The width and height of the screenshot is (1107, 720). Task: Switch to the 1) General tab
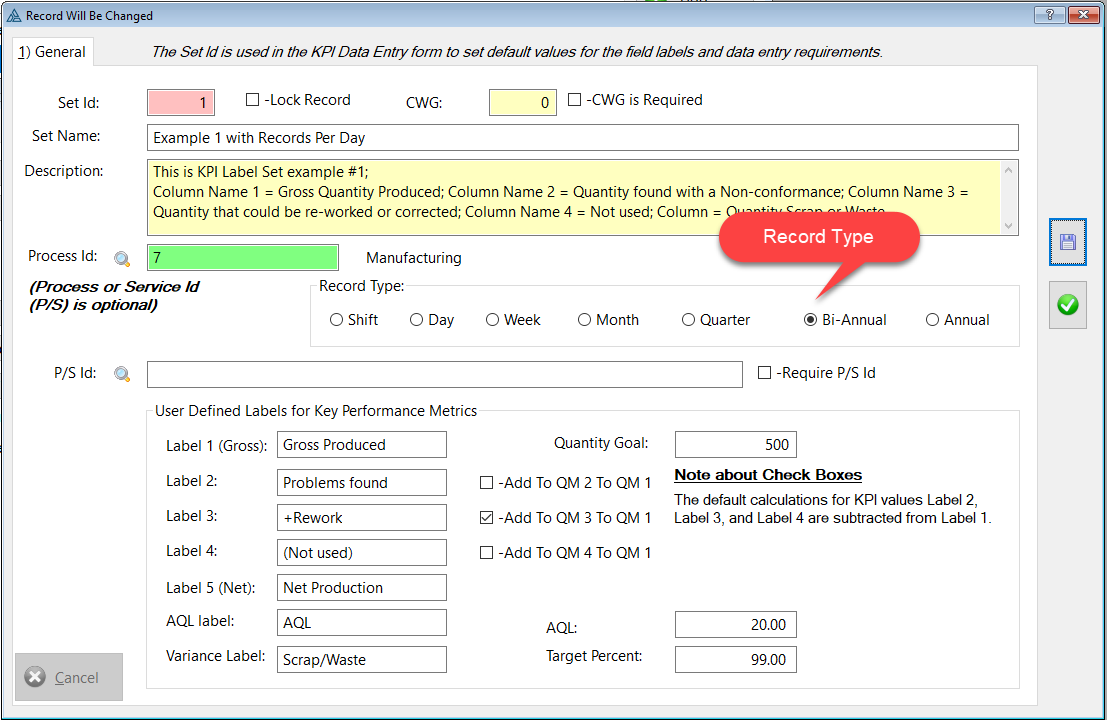coord(51,52)
